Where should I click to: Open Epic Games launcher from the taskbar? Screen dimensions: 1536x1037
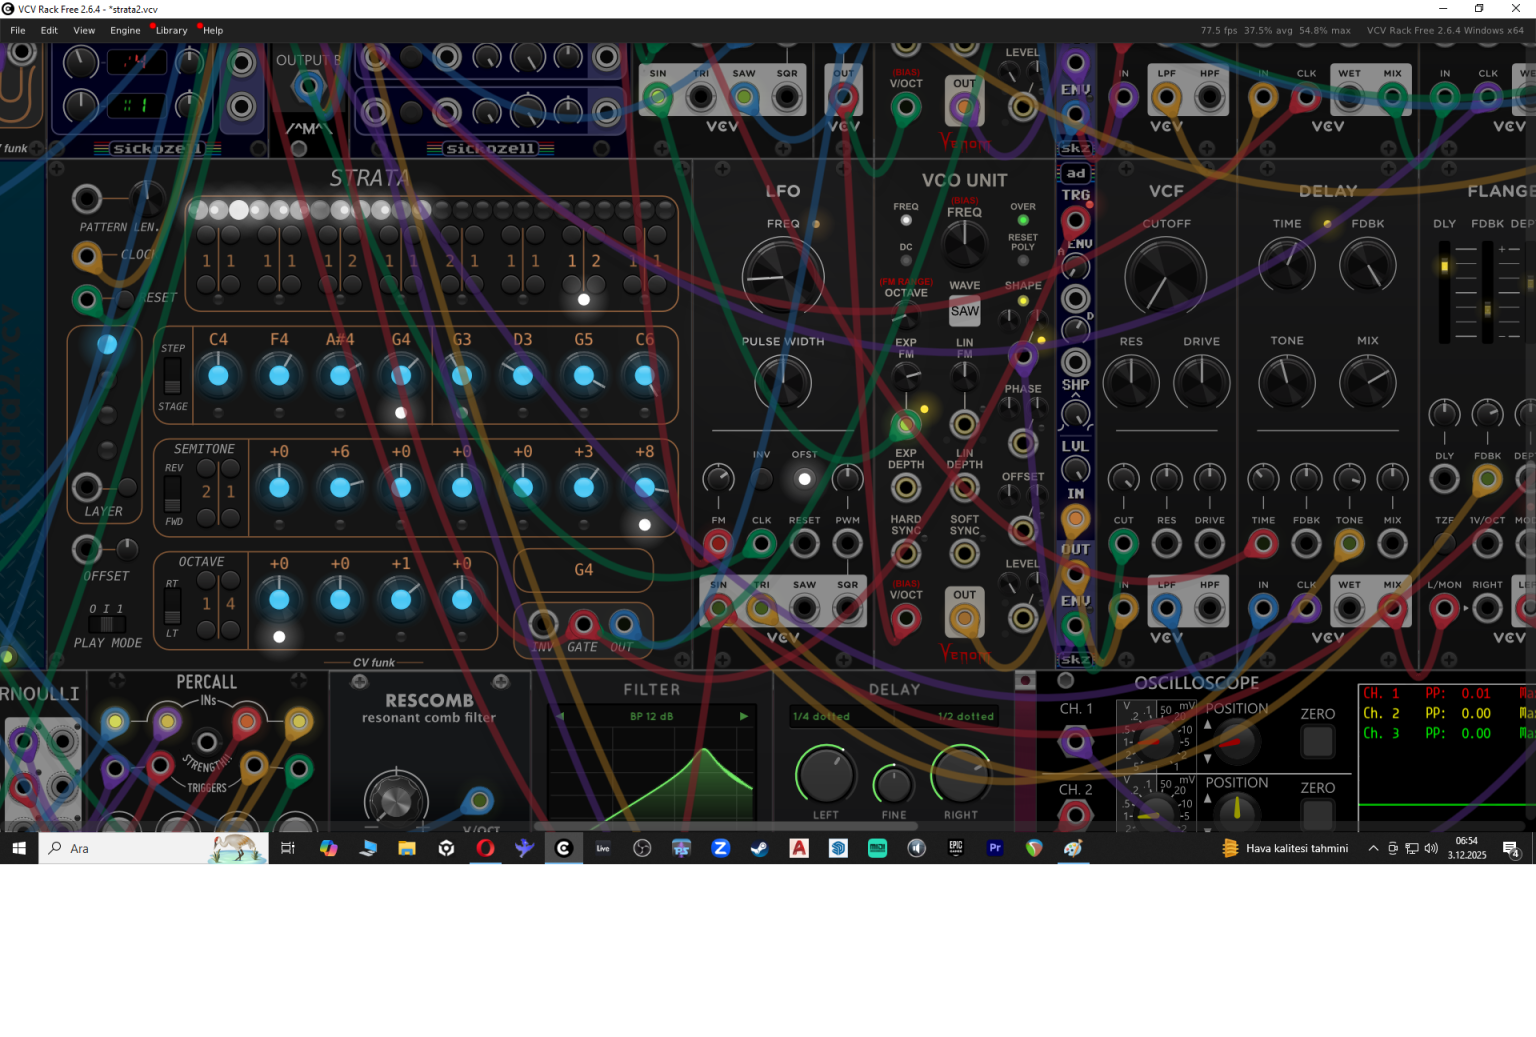click(x=956, y=848)
